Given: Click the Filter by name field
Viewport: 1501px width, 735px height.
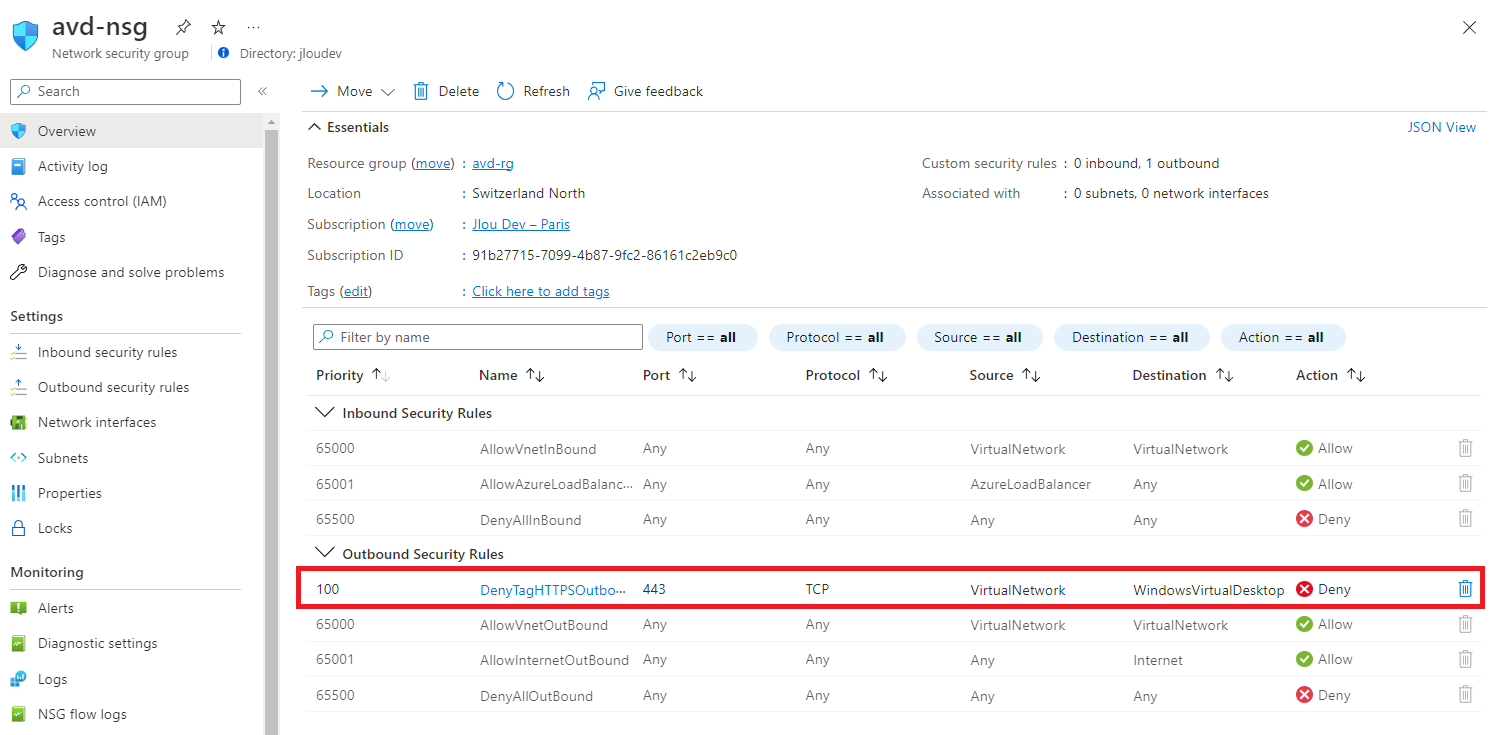Looking at the screenshot, I should (x=478, y=337).
